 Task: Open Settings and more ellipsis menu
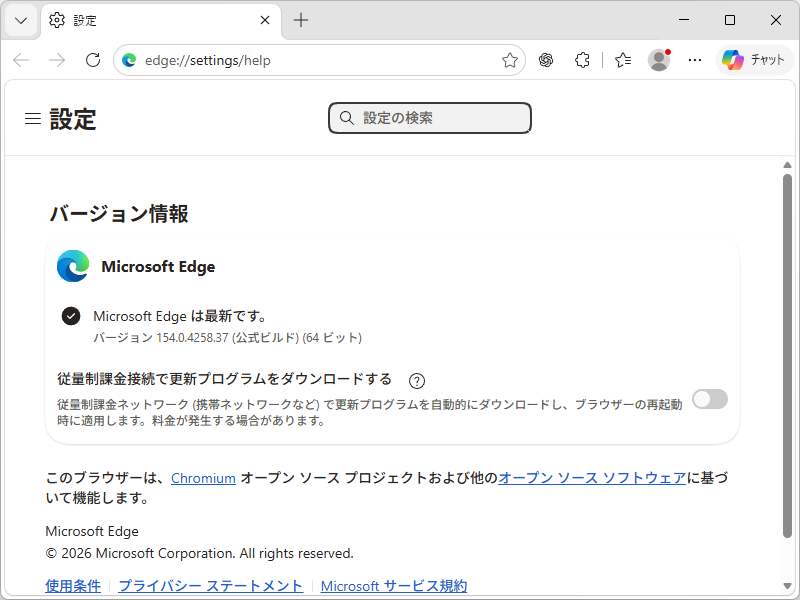[x=695, y=60]
